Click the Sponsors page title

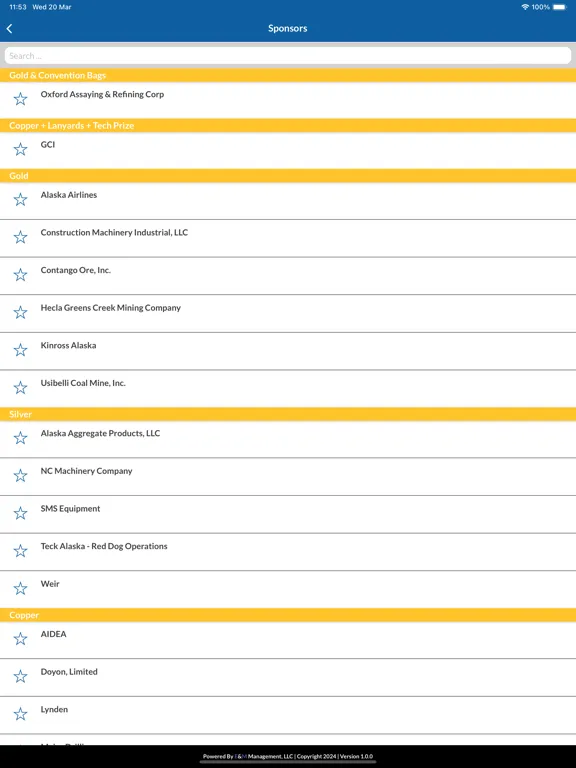click(x=288, y=28)
